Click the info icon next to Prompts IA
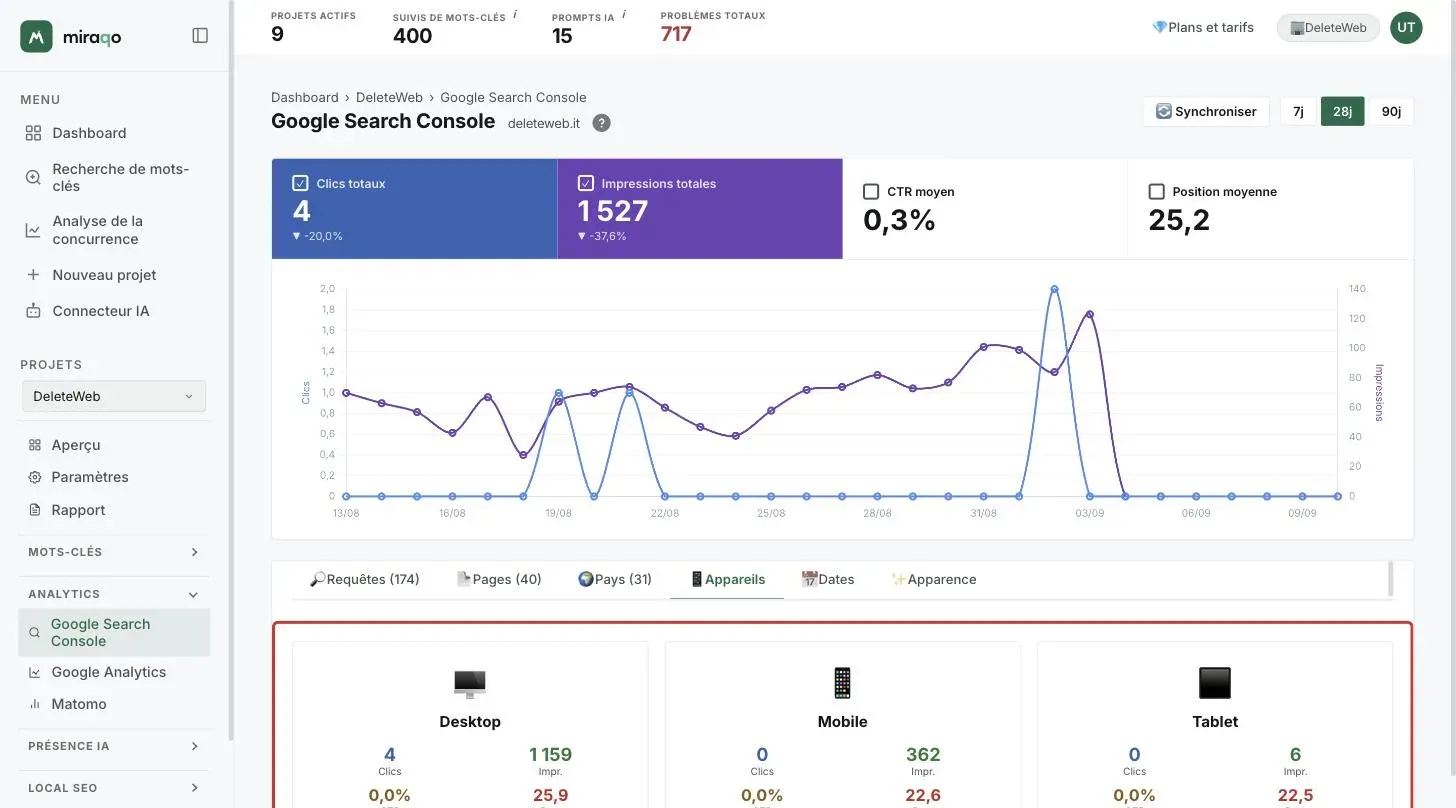Viewport: 1456px width, 808px height. click(x=624, y=15)
